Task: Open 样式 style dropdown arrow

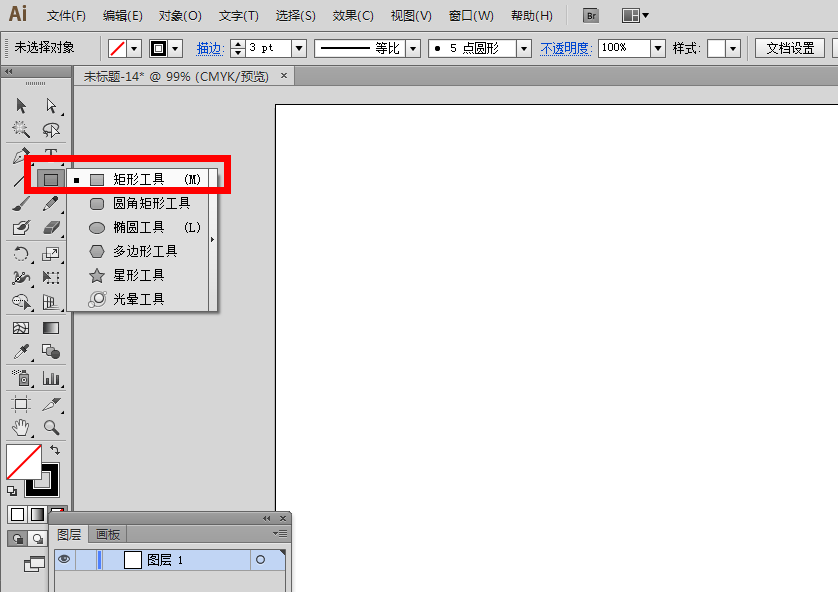Action: point(733,49)
